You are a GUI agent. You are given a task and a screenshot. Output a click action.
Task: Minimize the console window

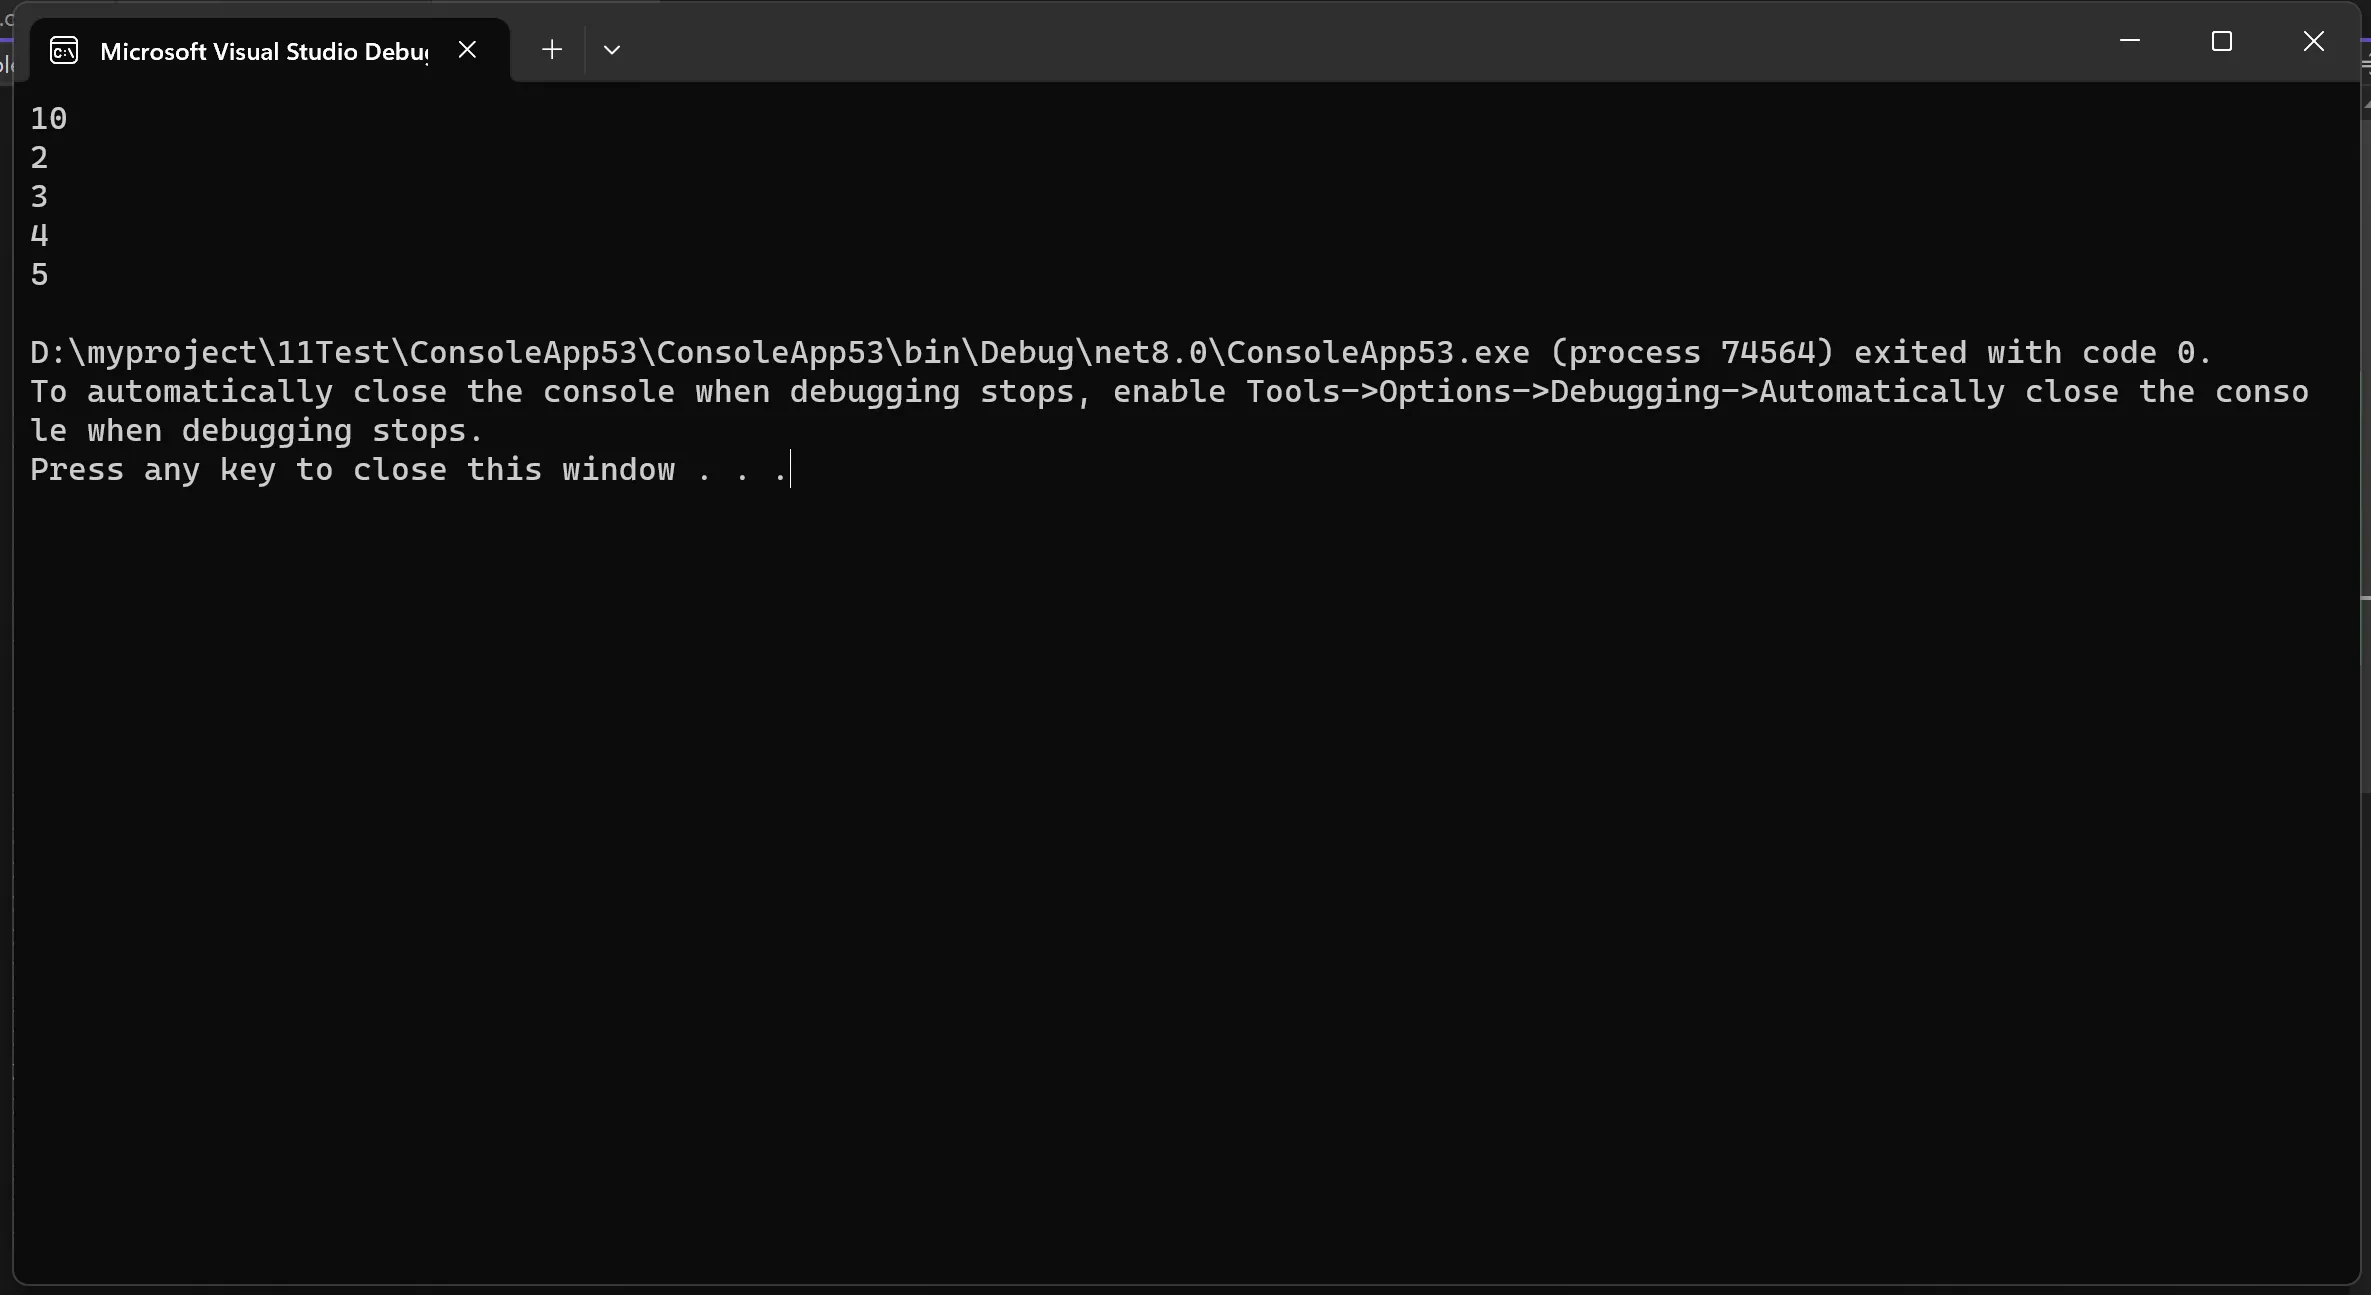point(2129,41)
